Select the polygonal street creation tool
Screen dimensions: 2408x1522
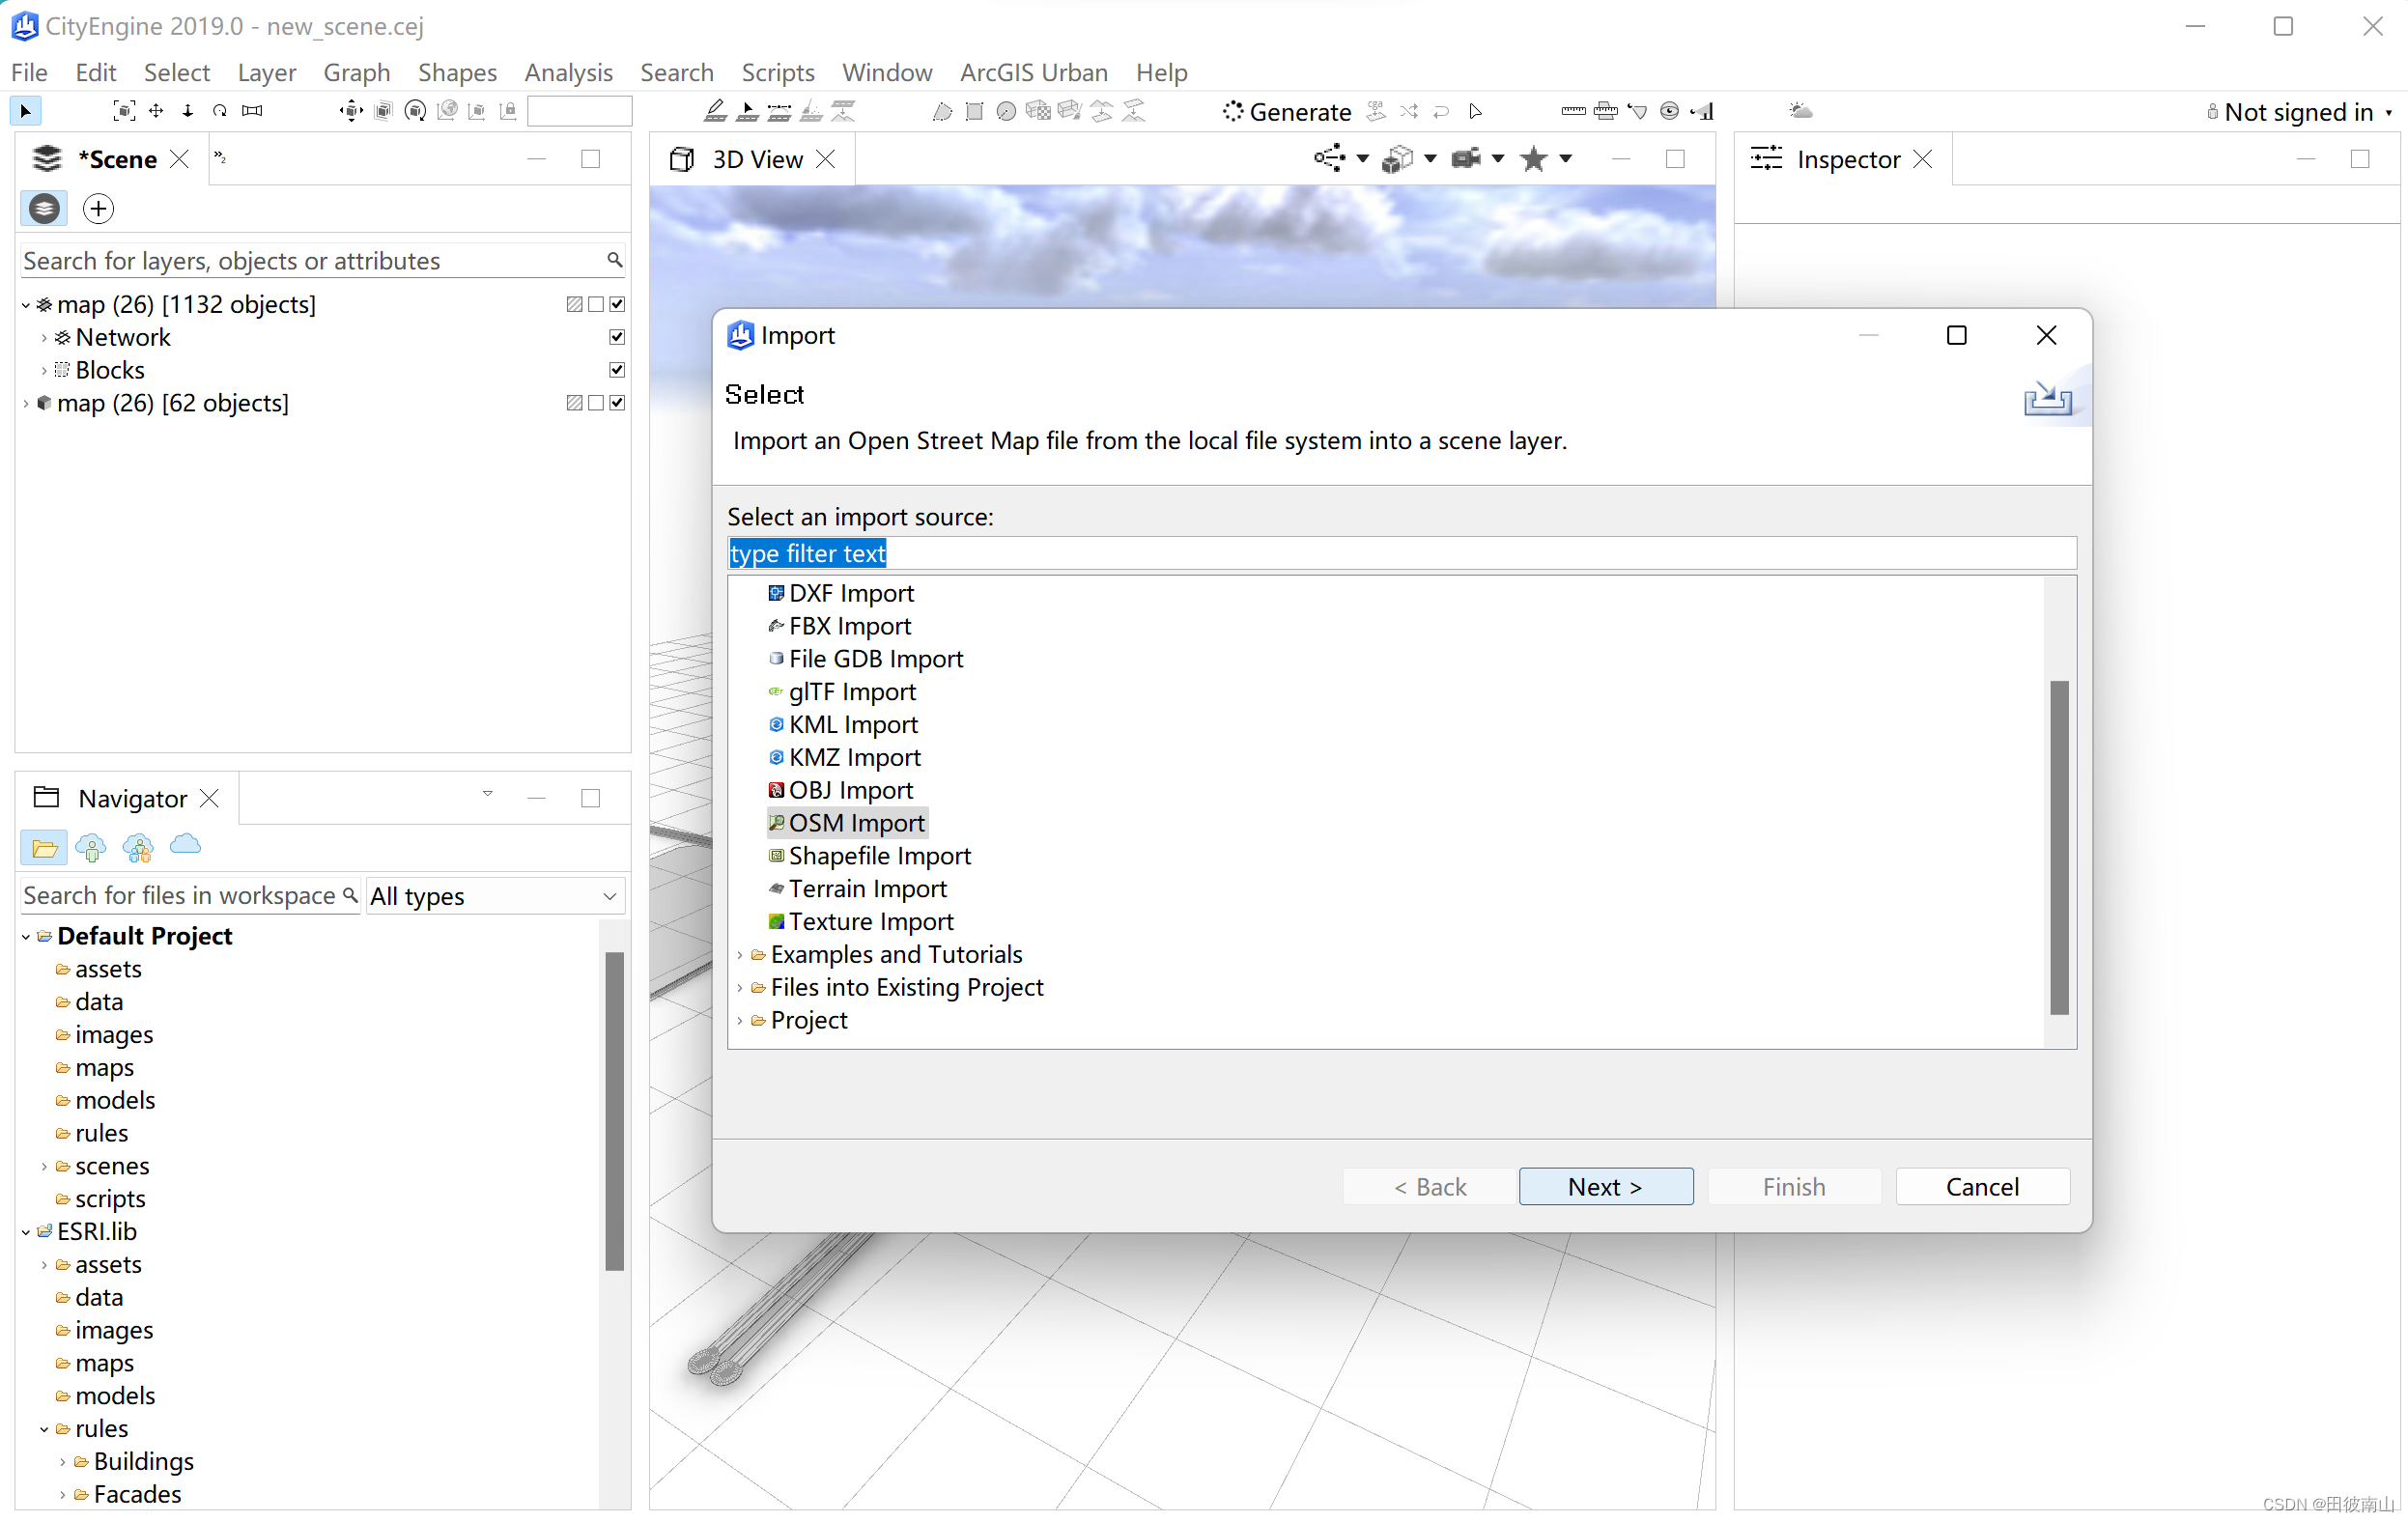pos(714,111)
